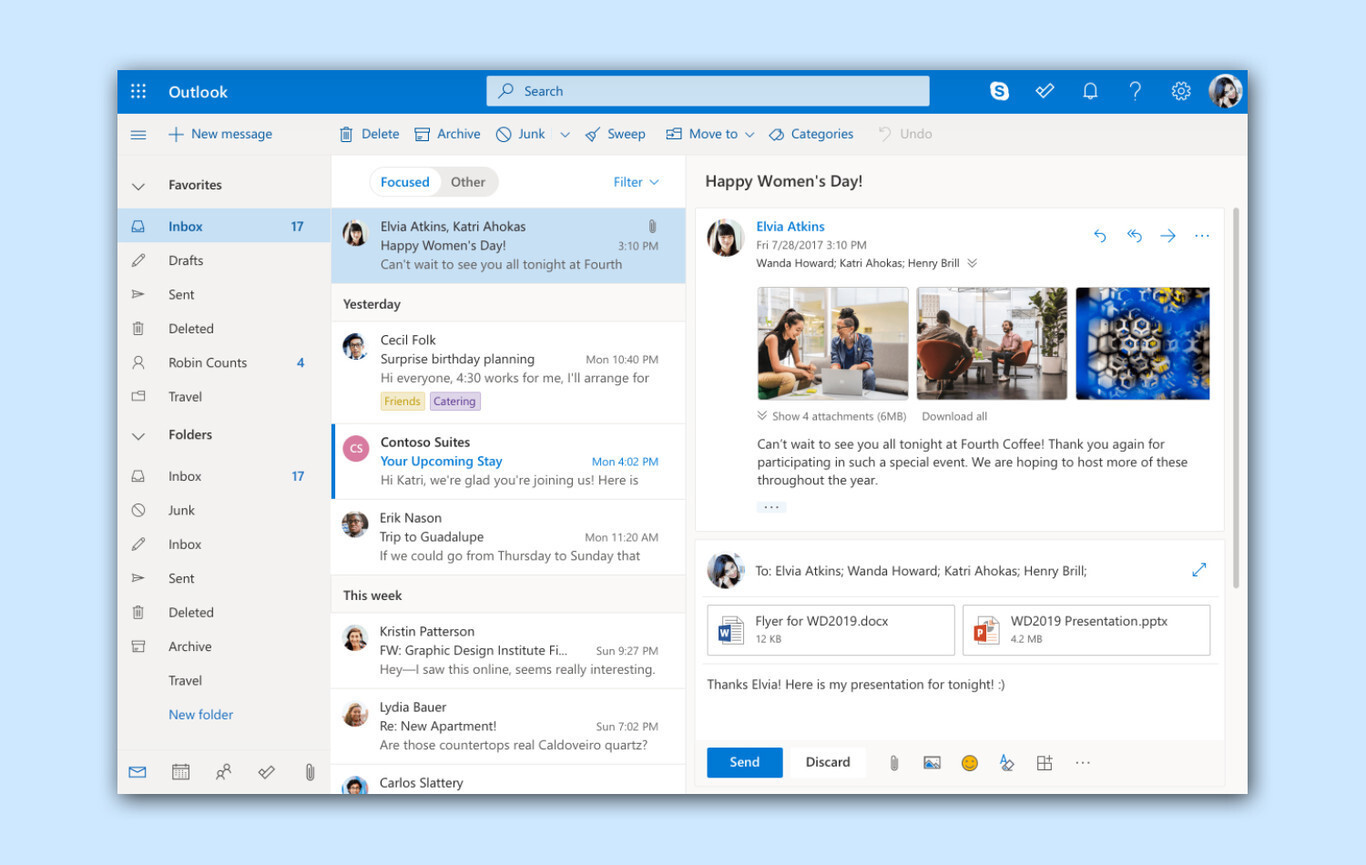Attach a file with the paperclip icon
The width and height of the screenshot is (1366, 865).
(893, 762)
